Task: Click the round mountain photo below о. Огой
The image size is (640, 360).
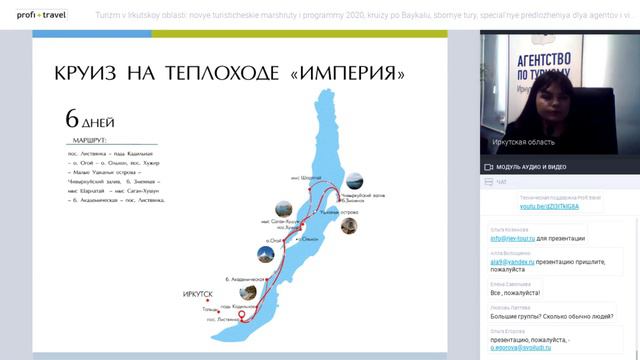Action: (x=266, y=254)
